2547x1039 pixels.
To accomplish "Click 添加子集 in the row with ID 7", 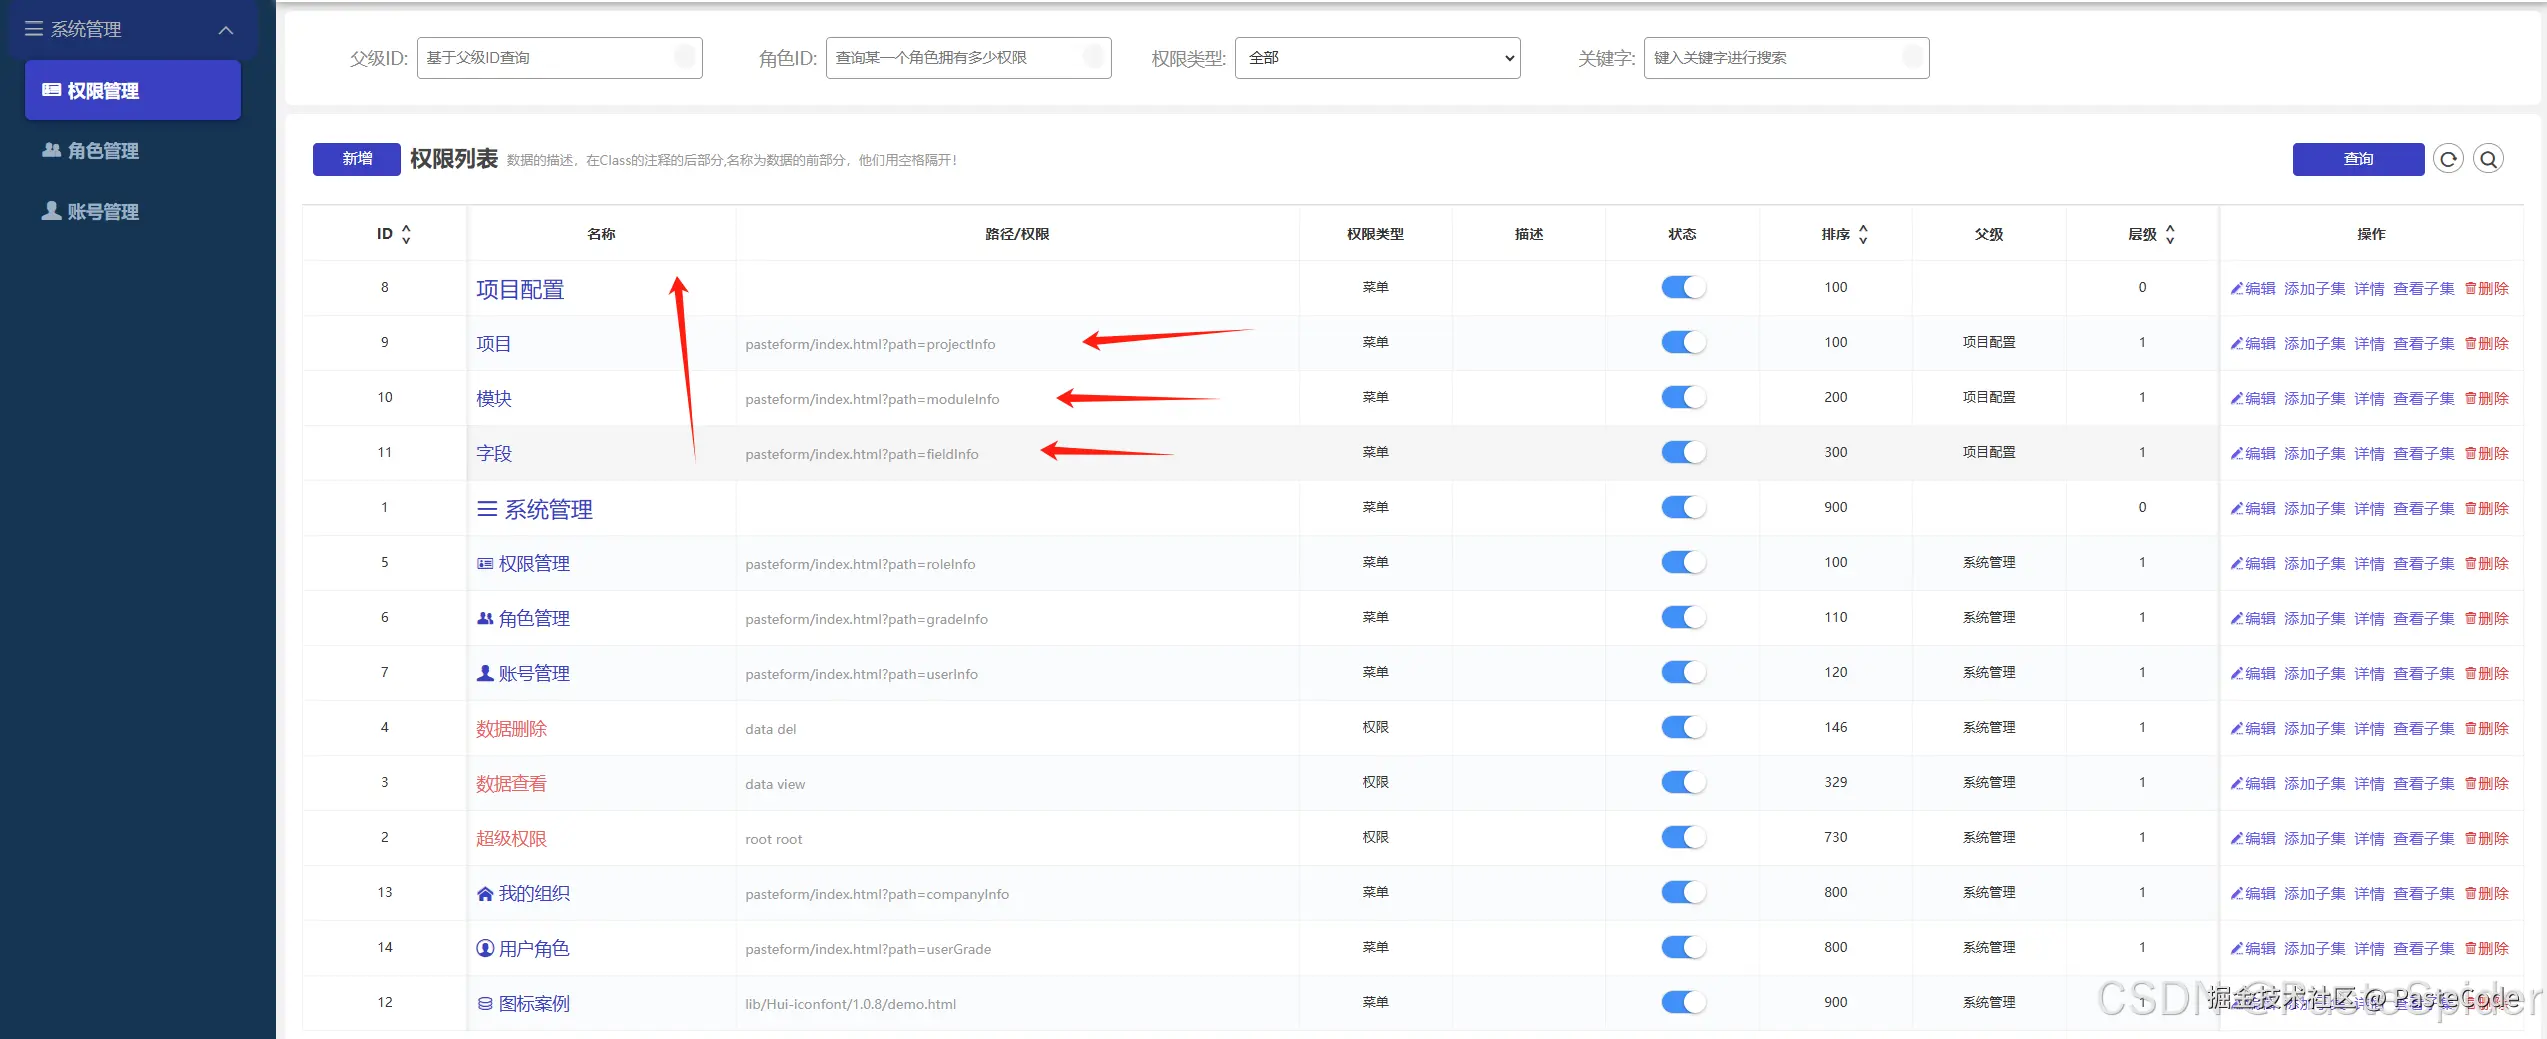I will coord(2314,674).
